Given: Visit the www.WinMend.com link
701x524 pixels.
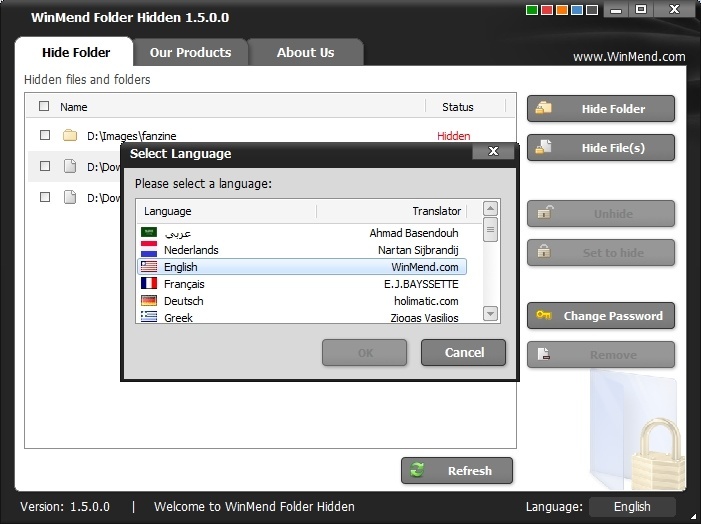Looking at the screenshot, I should [629, 57].
